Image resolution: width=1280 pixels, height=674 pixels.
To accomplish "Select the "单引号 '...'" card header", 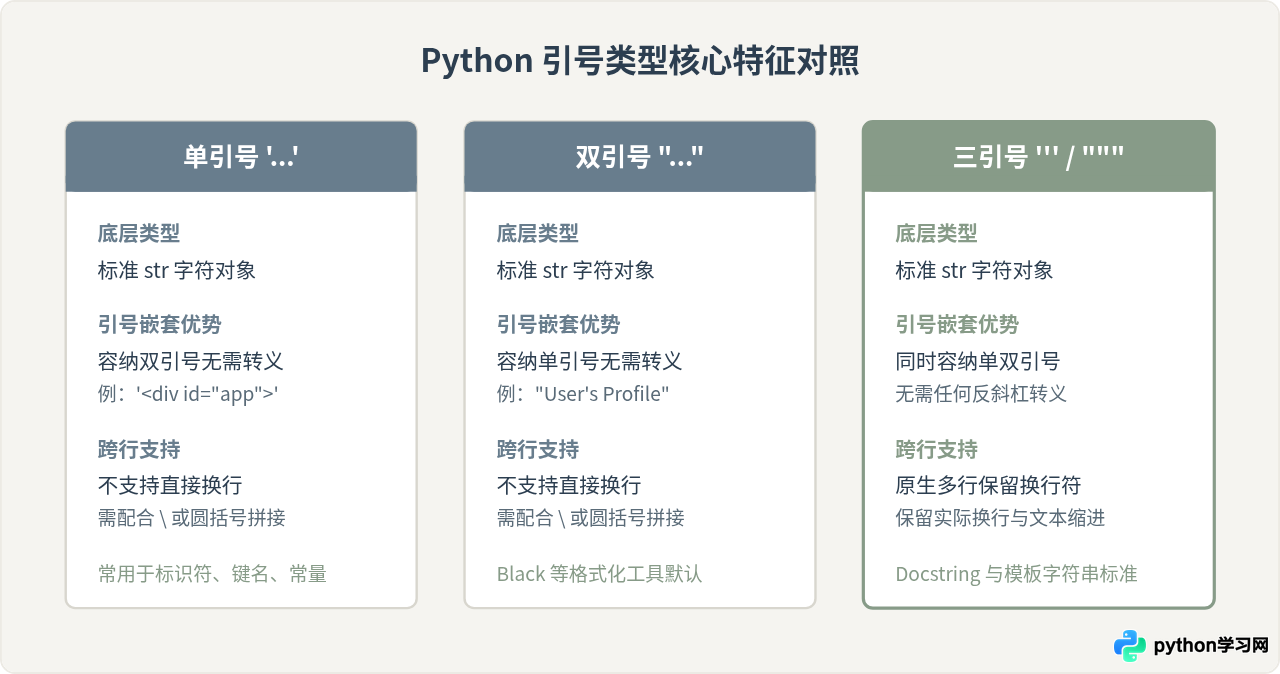I will point(241,157).
